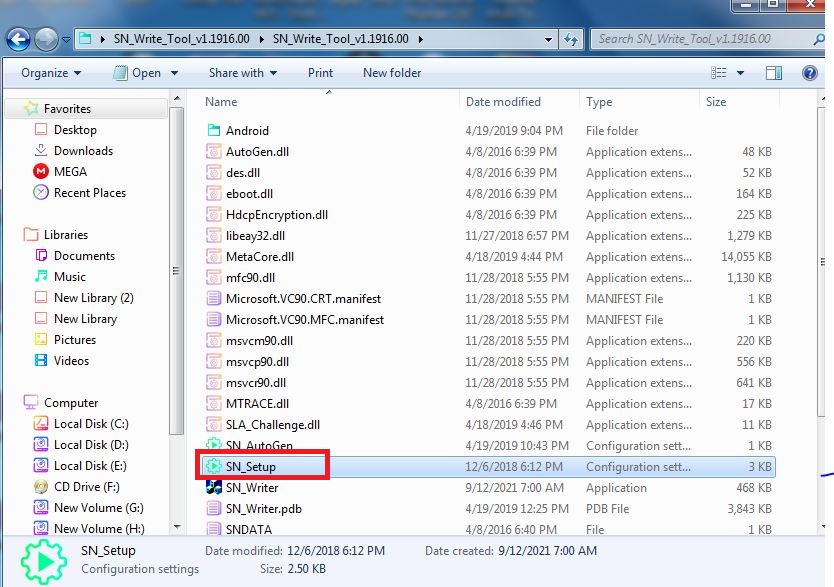The height and width of the screenshot is (587, 834).
Task: Open the Share with menu
Action: [x=243, y=73]
